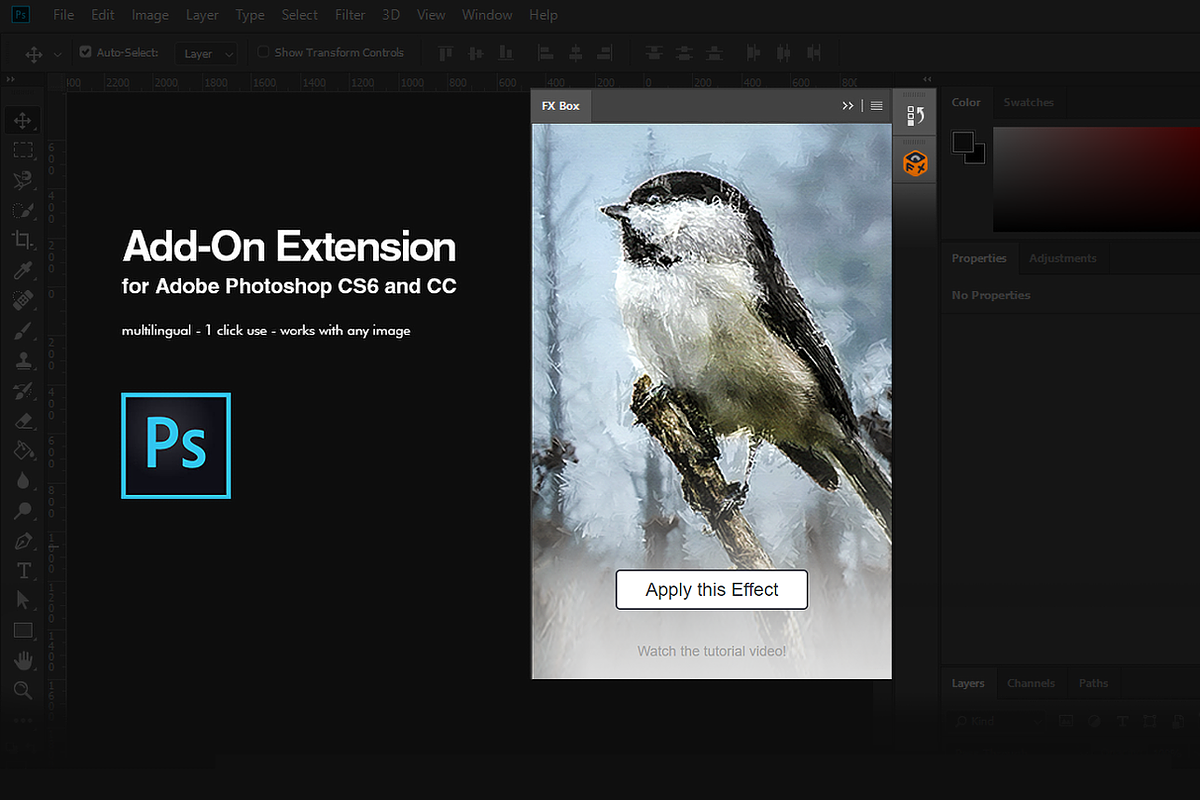Uncheck the Auto-Select checkbox

click(x=85, y=52)
